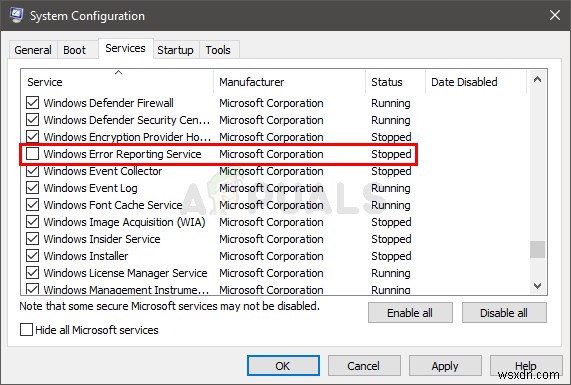Toggle Windows License Manager Service checkbox
This screenshot has height=385, width=571.
click(32, 273)
